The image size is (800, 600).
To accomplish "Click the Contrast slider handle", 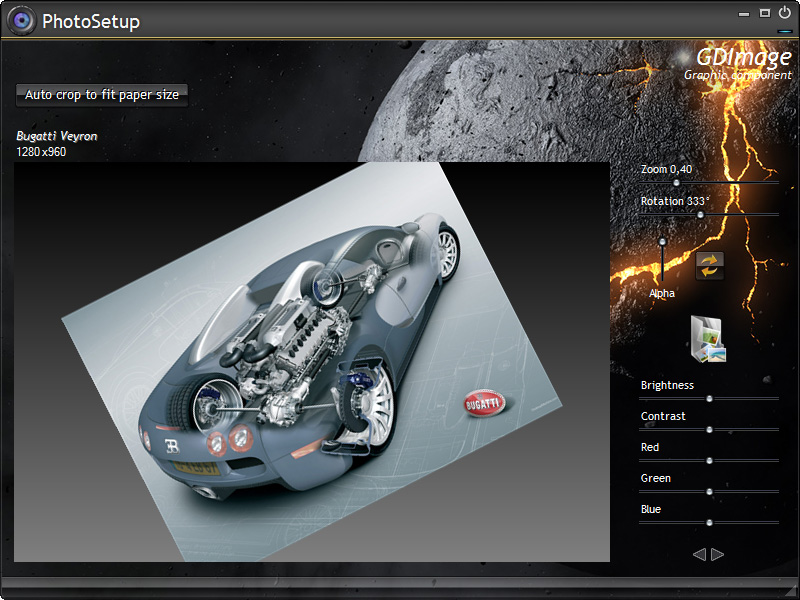I will pos(709,430).
